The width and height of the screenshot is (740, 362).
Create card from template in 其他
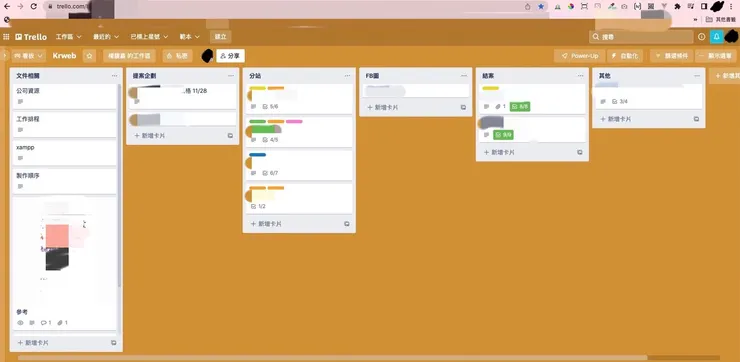[697, 119]
